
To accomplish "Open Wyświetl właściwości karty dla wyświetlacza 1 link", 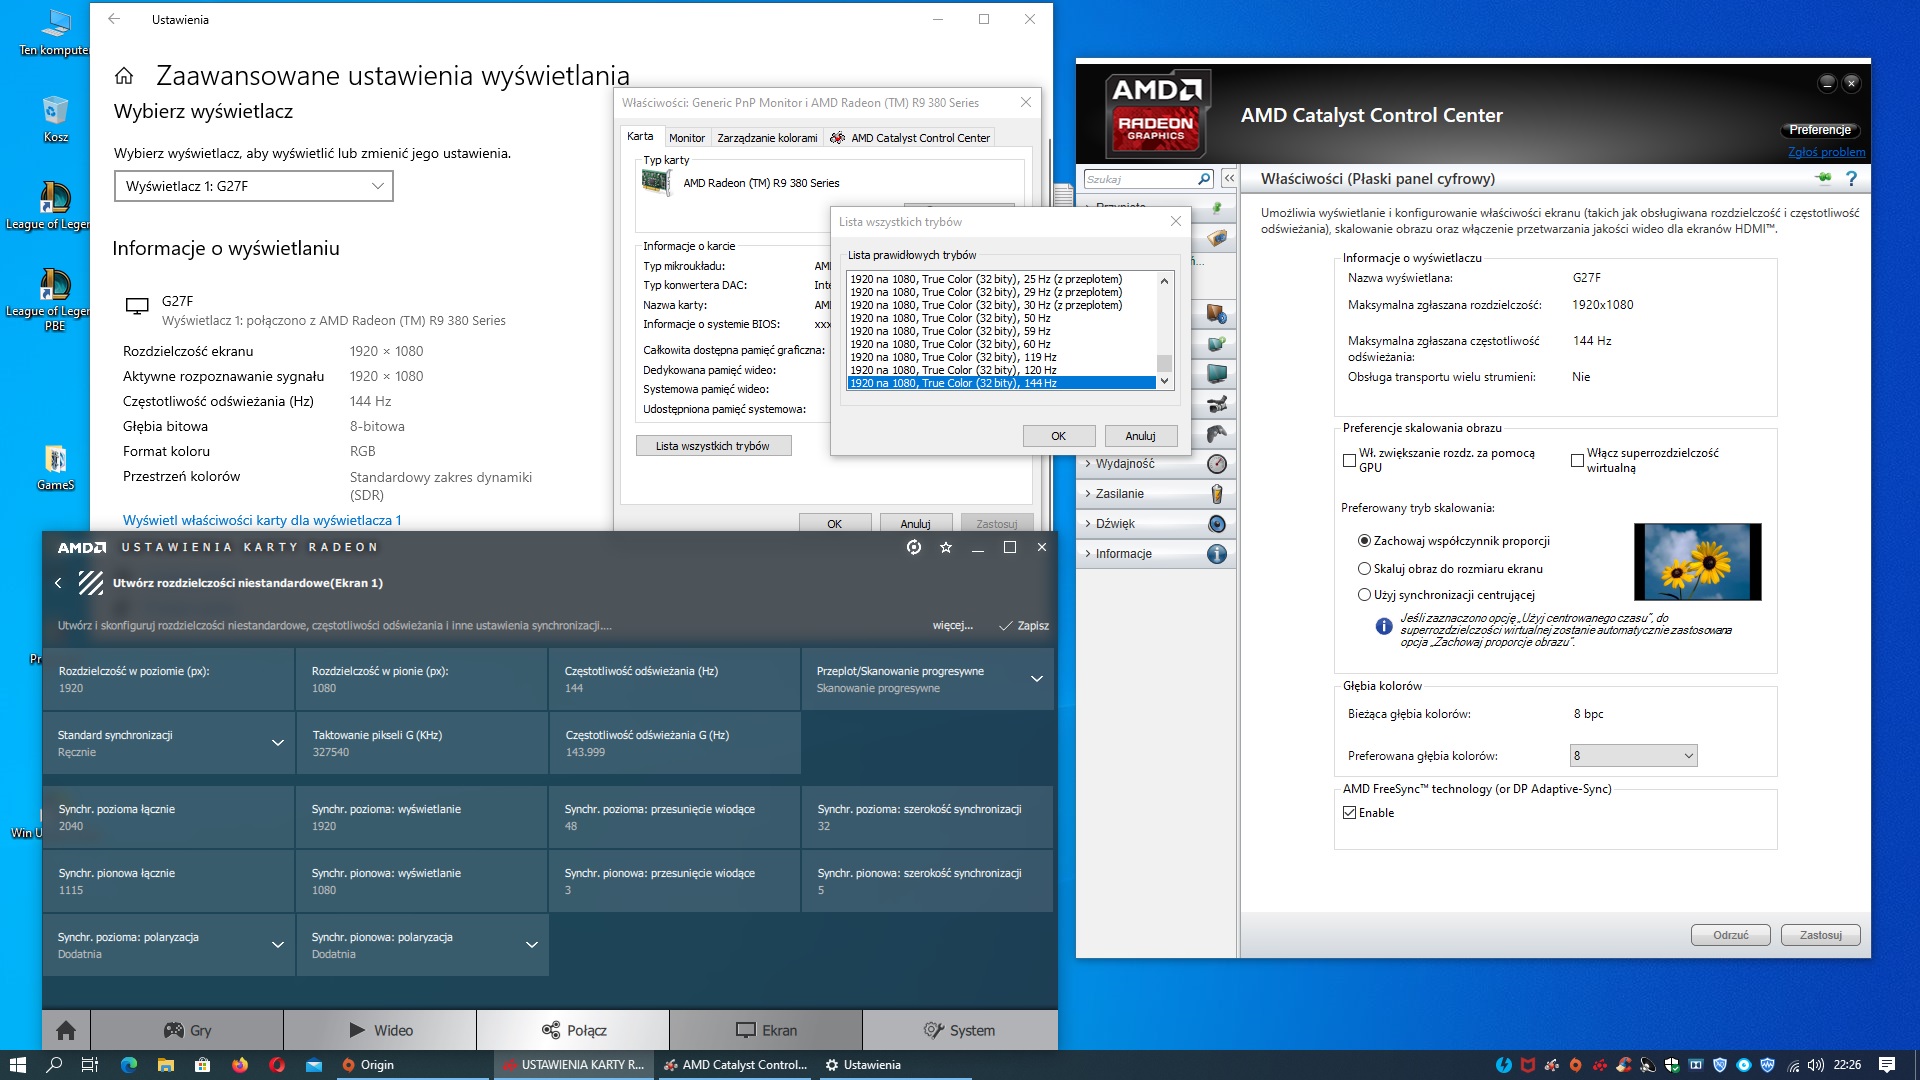I will pyautogui.click(x=262, y=520).
